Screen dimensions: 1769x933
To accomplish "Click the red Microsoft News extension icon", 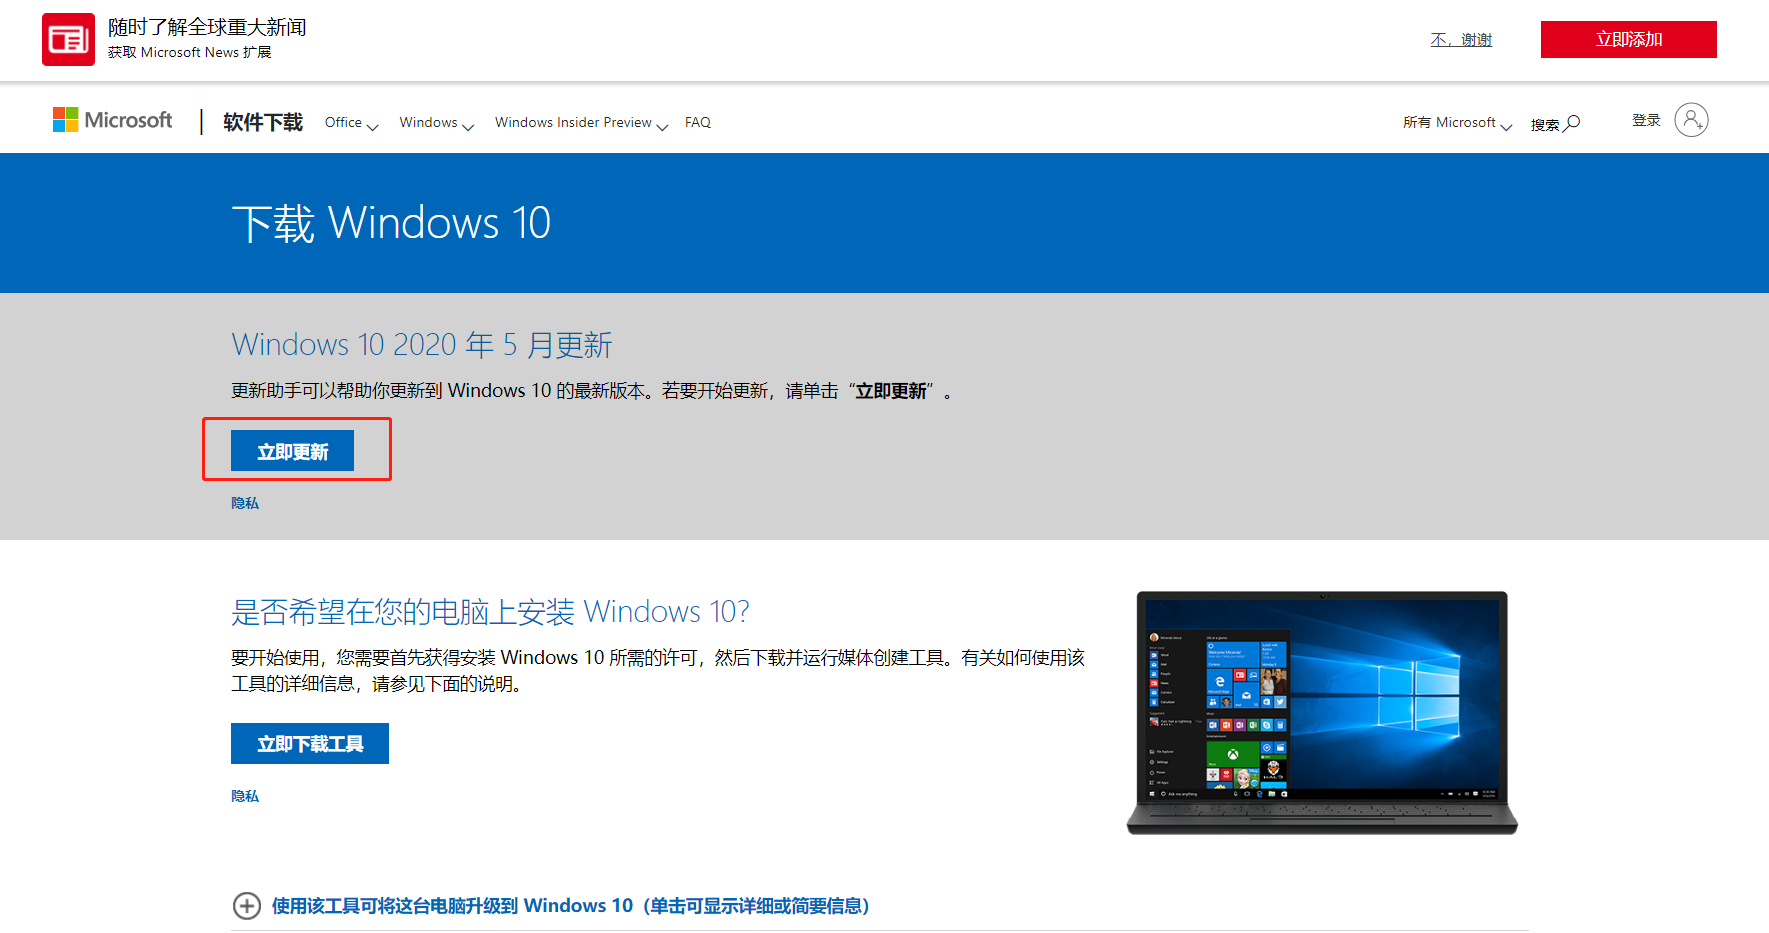I will coord(68,39).
